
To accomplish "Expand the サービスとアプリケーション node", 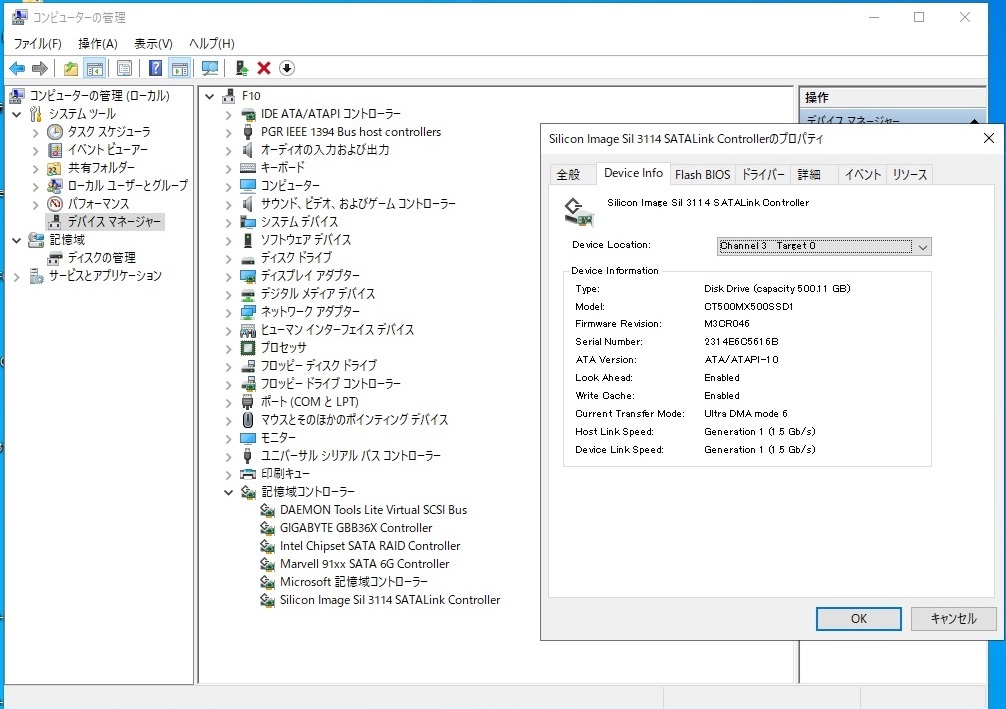I will 17,277.
